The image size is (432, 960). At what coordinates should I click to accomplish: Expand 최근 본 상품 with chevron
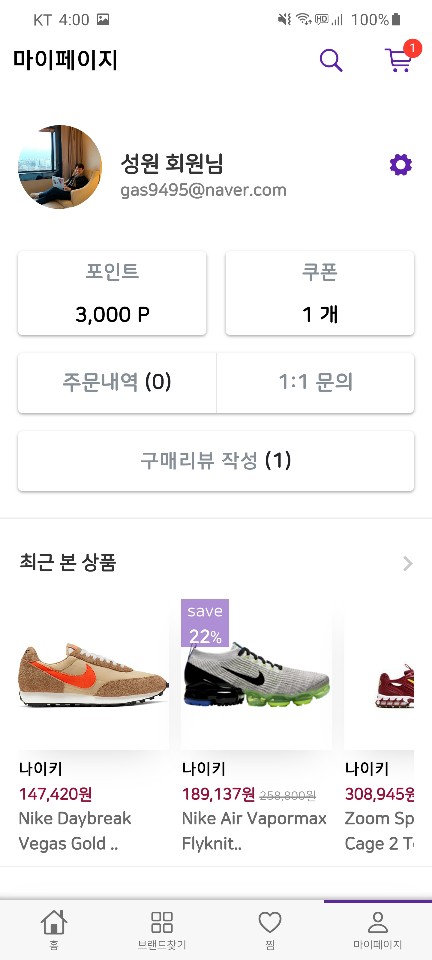pos(408,564)
